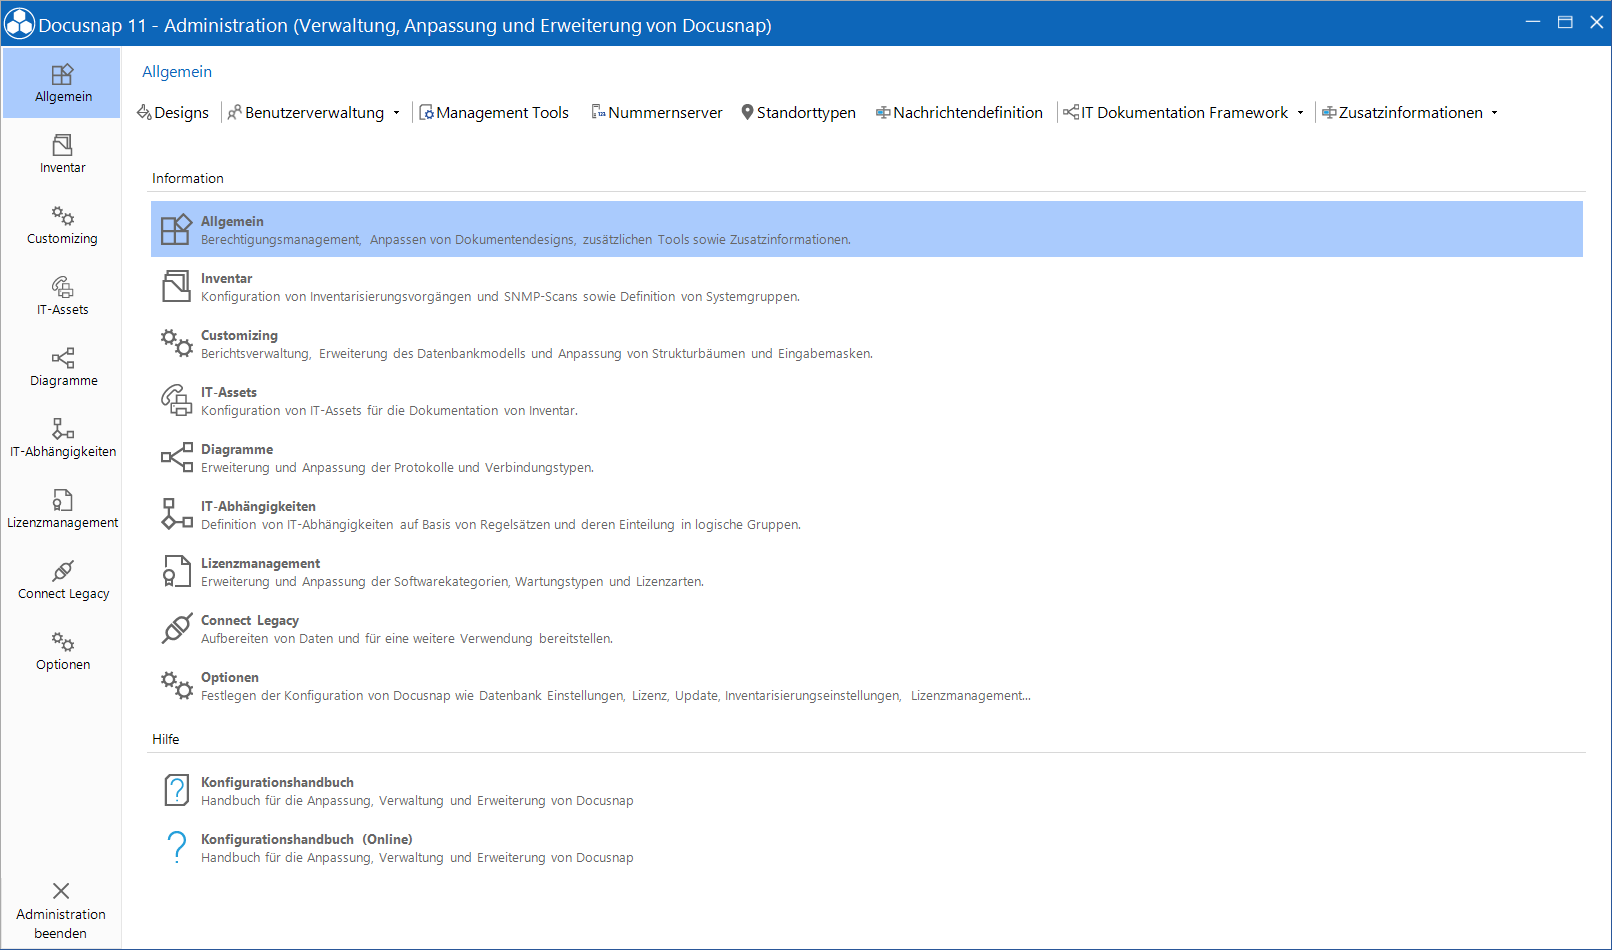Open Management Tools in the toolbar
This screenshot has width=1612, height=950.
pyautogui.click(x=494, y=113)
